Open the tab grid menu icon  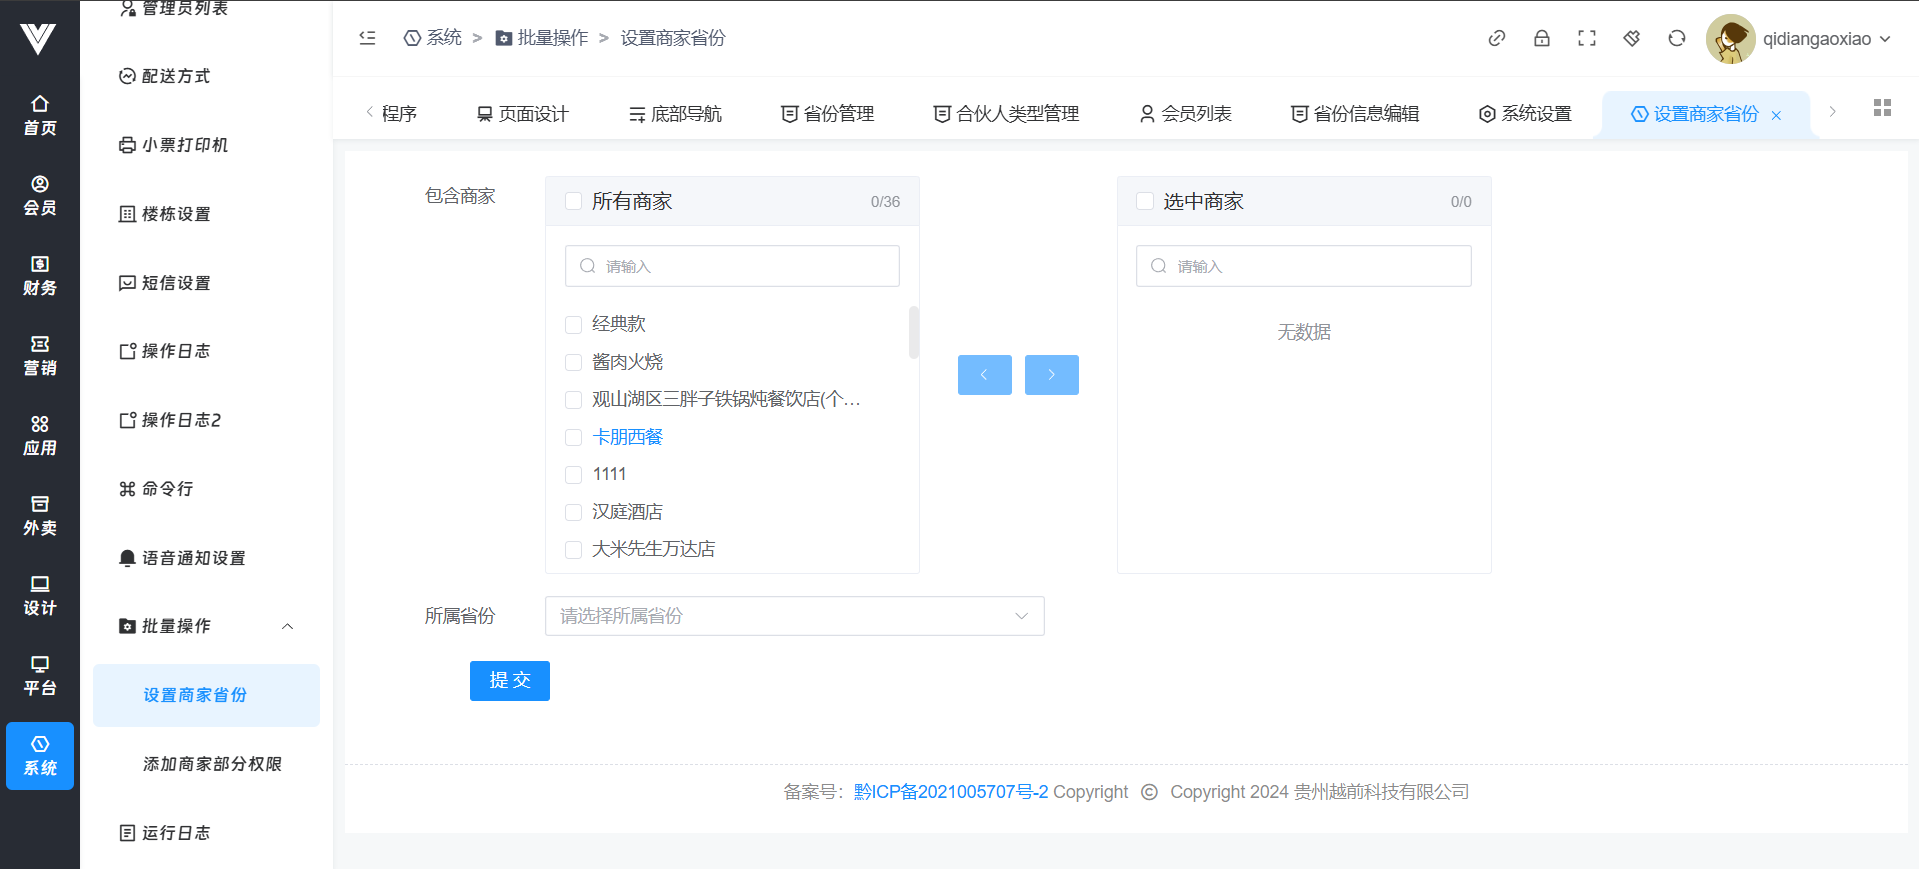pos(1881,108)
